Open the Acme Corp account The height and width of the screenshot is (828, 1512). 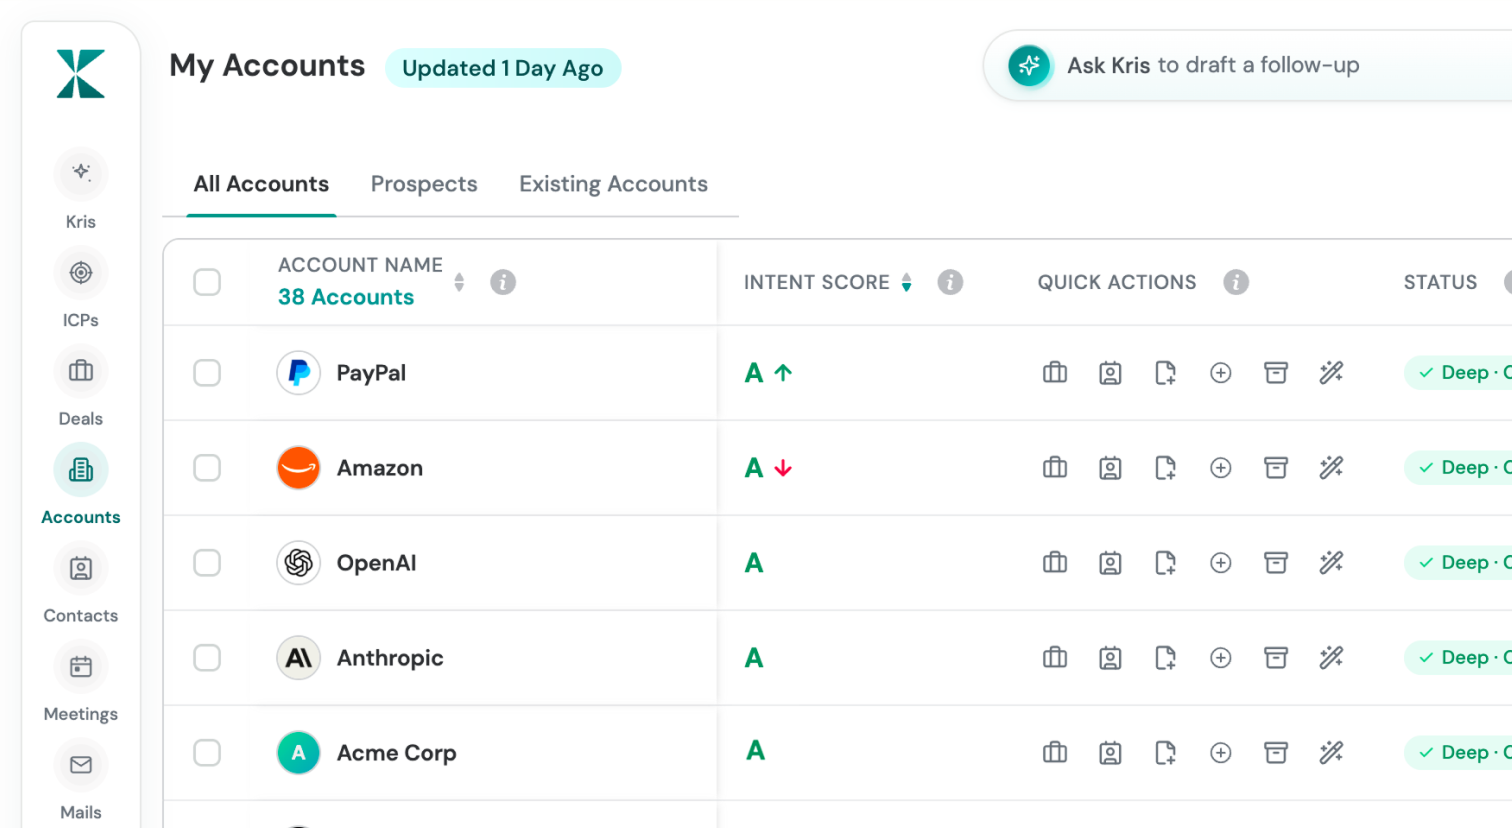396,753
